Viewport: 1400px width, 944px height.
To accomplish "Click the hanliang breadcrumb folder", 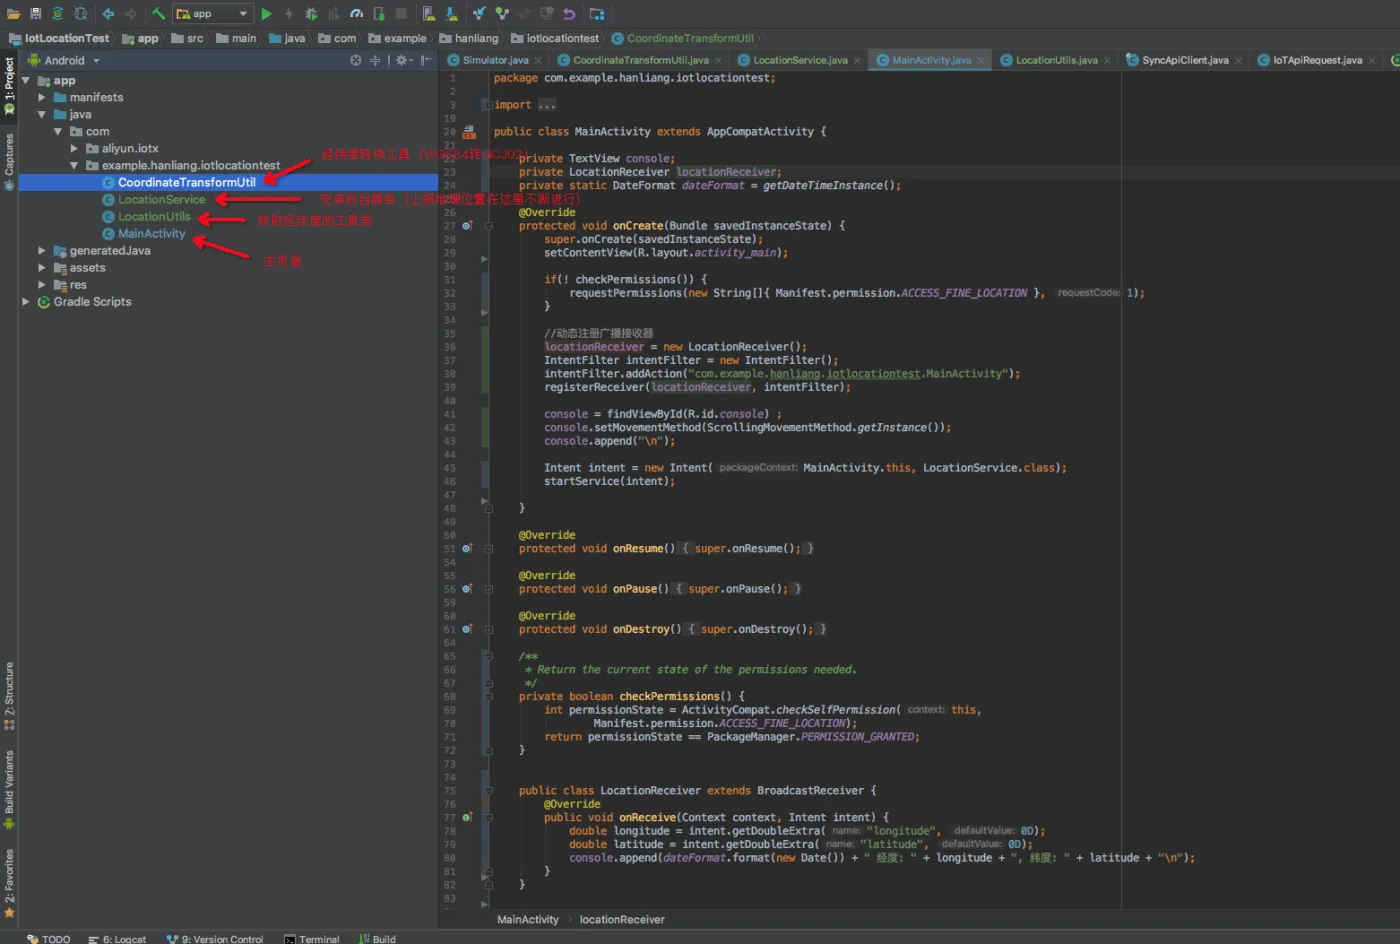I will tap(469, 38).
